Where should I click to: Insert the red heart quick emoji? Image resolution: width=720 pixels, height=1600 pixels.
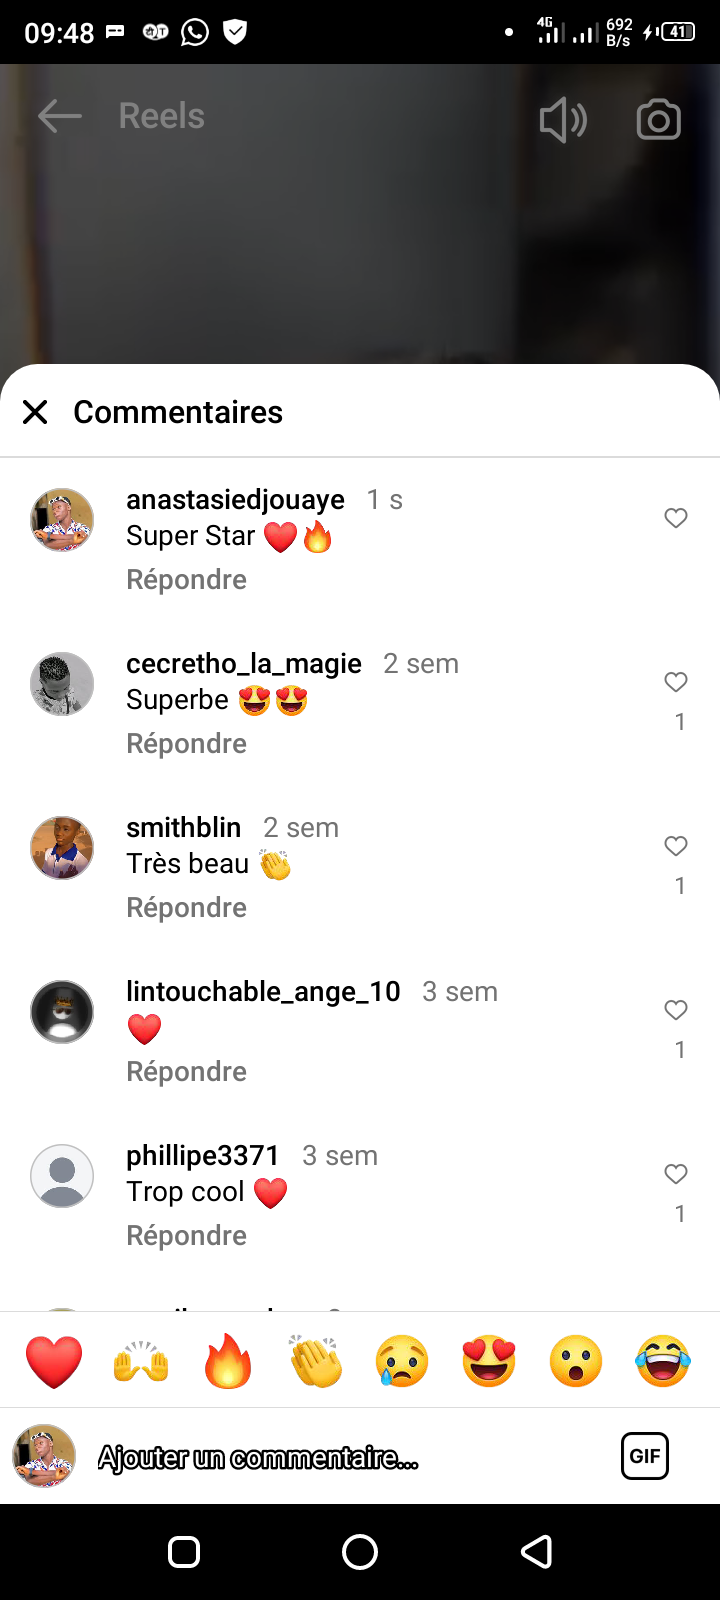point(54,1362)
